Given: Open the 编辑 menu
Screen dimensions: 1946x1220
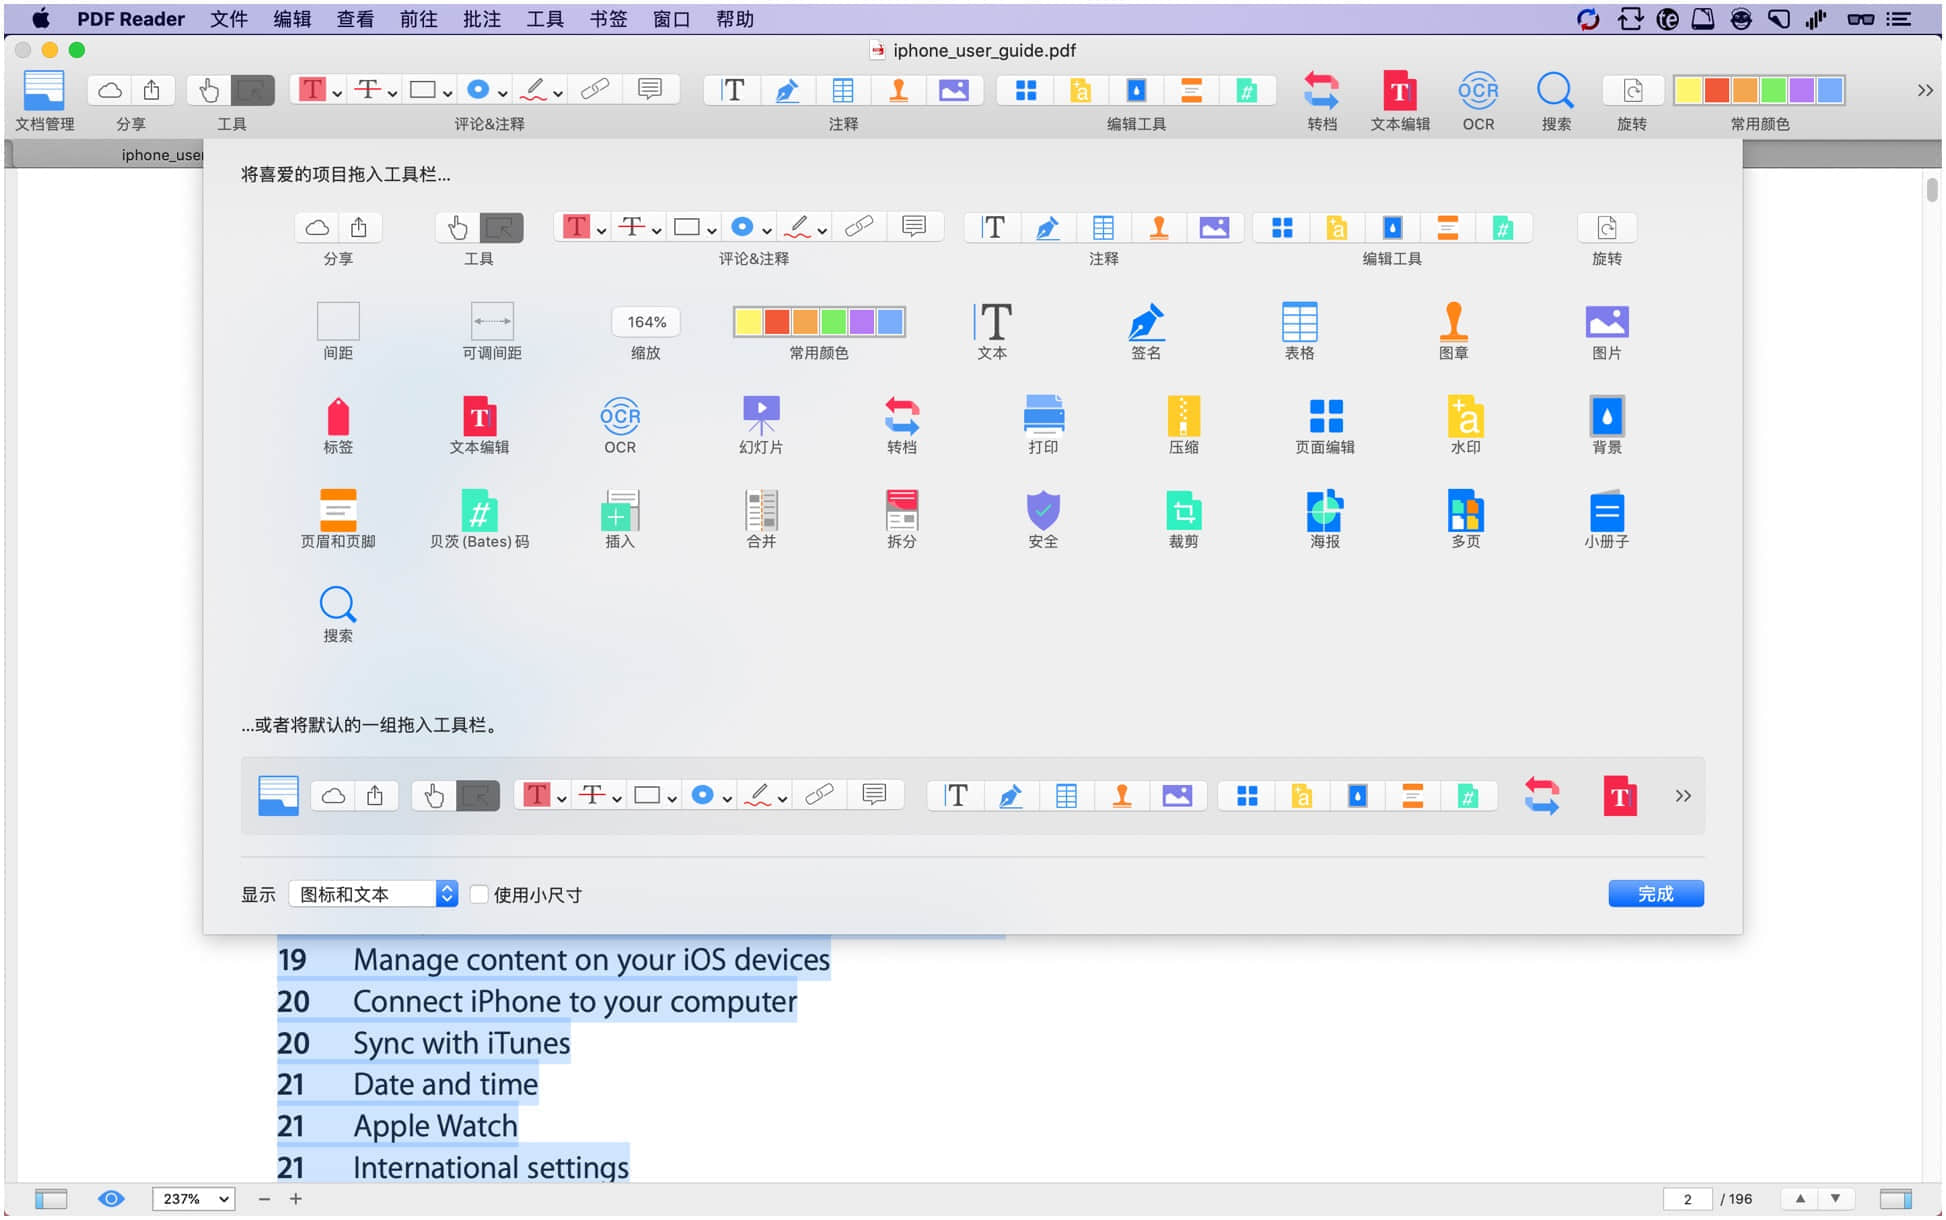Looking at the screenshot, I should [292, 19].
